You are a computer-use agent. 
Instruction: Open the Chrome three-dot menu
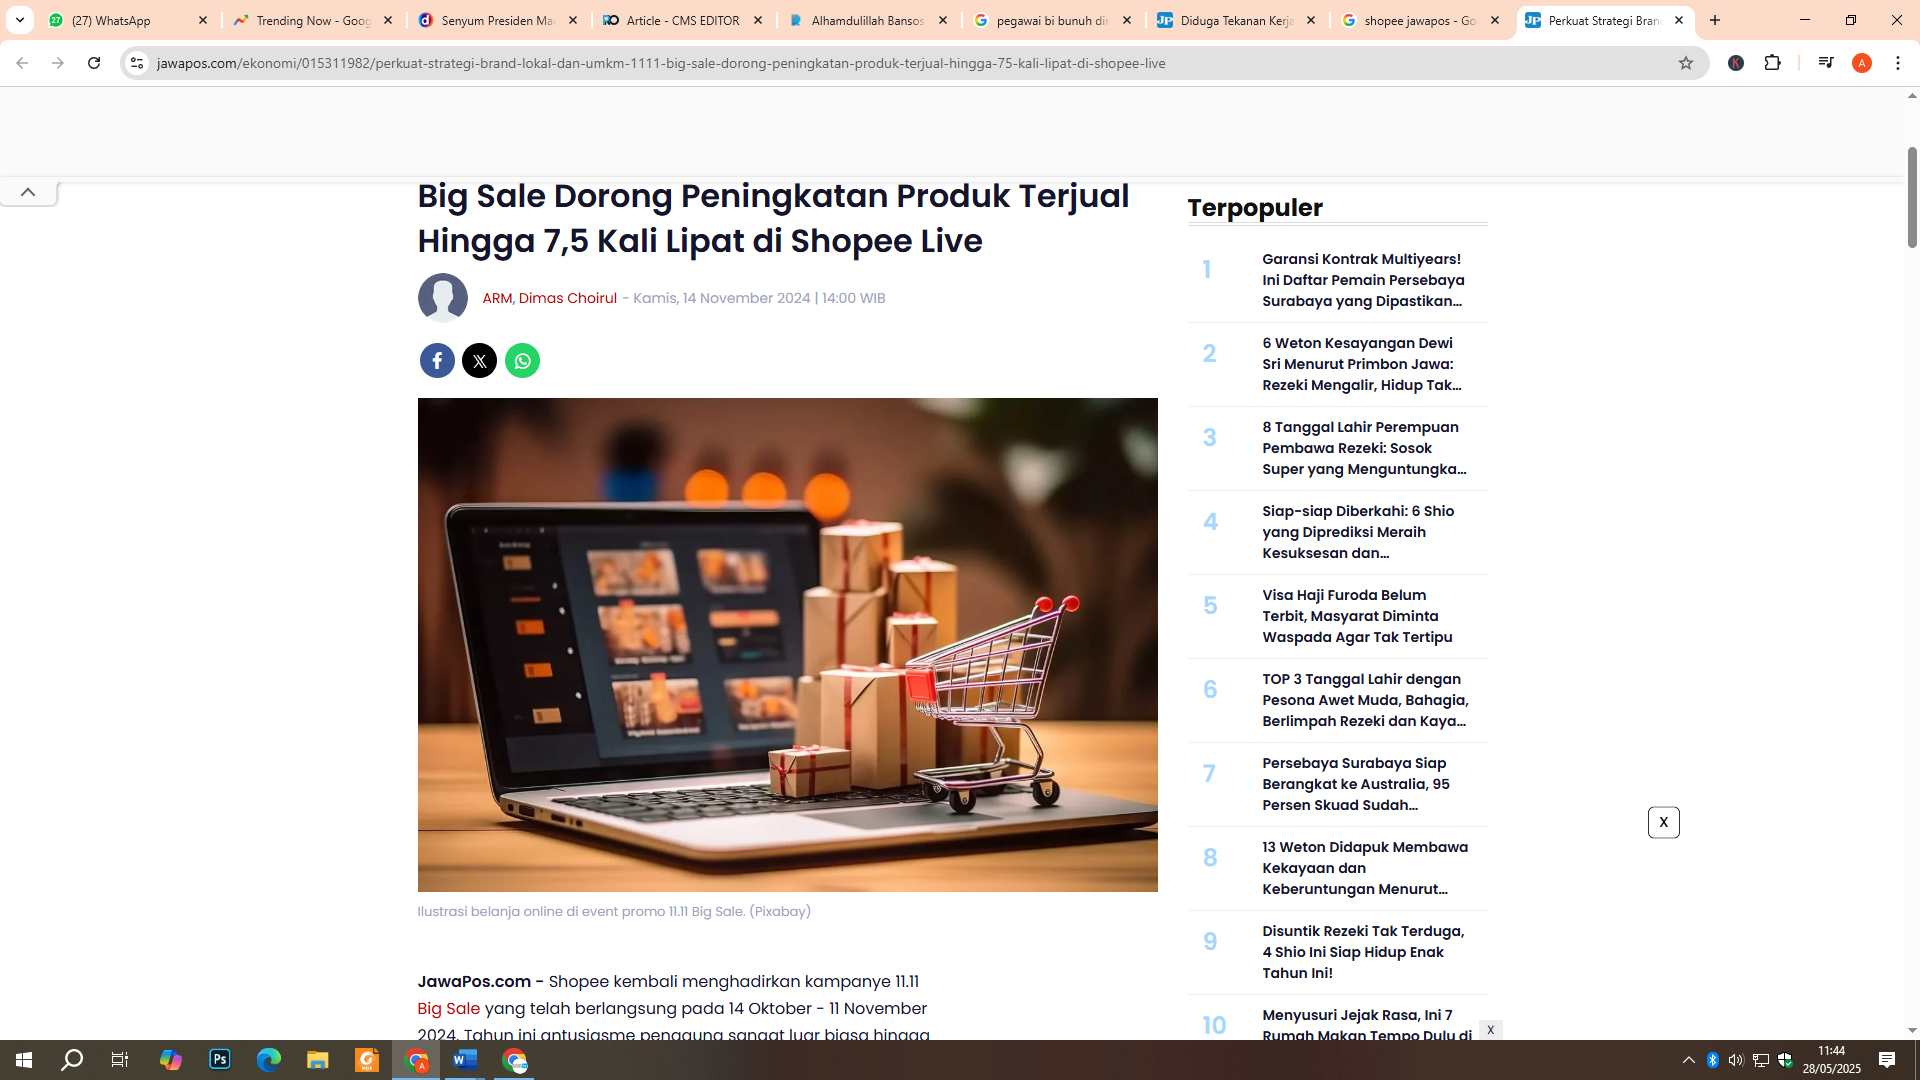click(1898, 63)
